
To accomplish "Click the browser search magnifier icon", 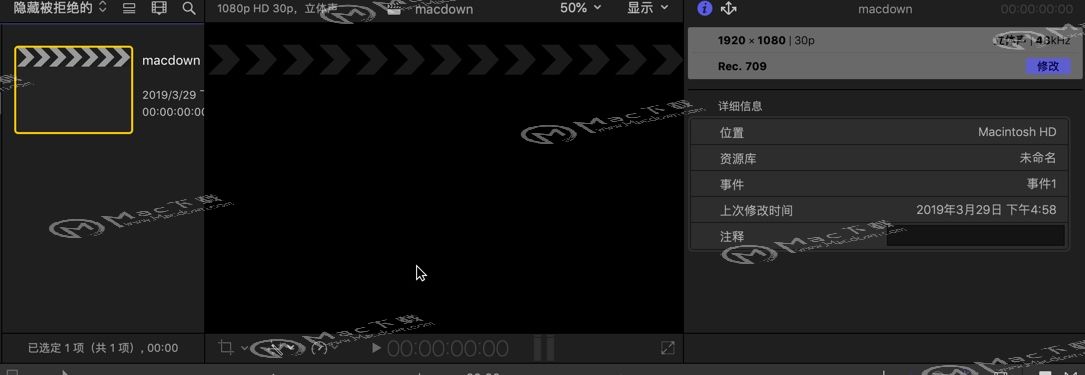I will pyautogui.click(x=188, y=8).
